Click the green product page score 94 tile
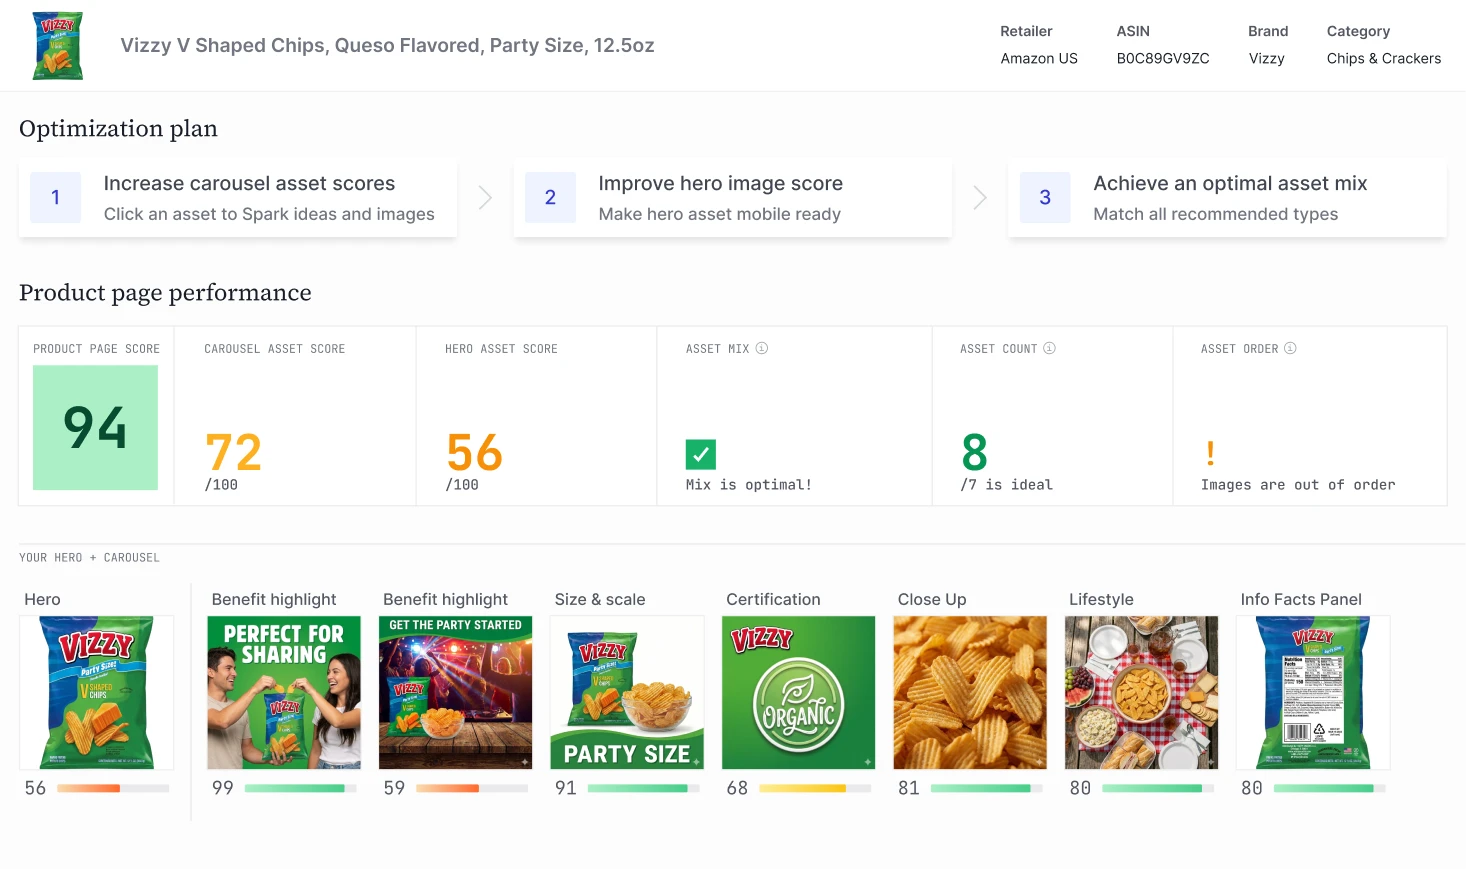Screen dimensions: 1466x869 tap(95, 428)
